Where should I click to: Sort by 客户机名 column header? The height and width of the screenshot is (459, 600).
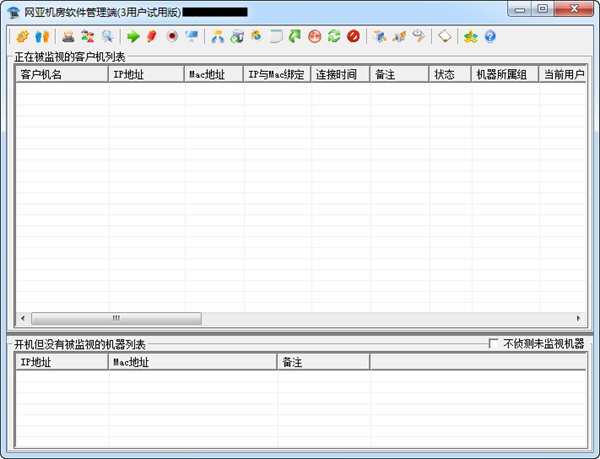pos(60,74)
